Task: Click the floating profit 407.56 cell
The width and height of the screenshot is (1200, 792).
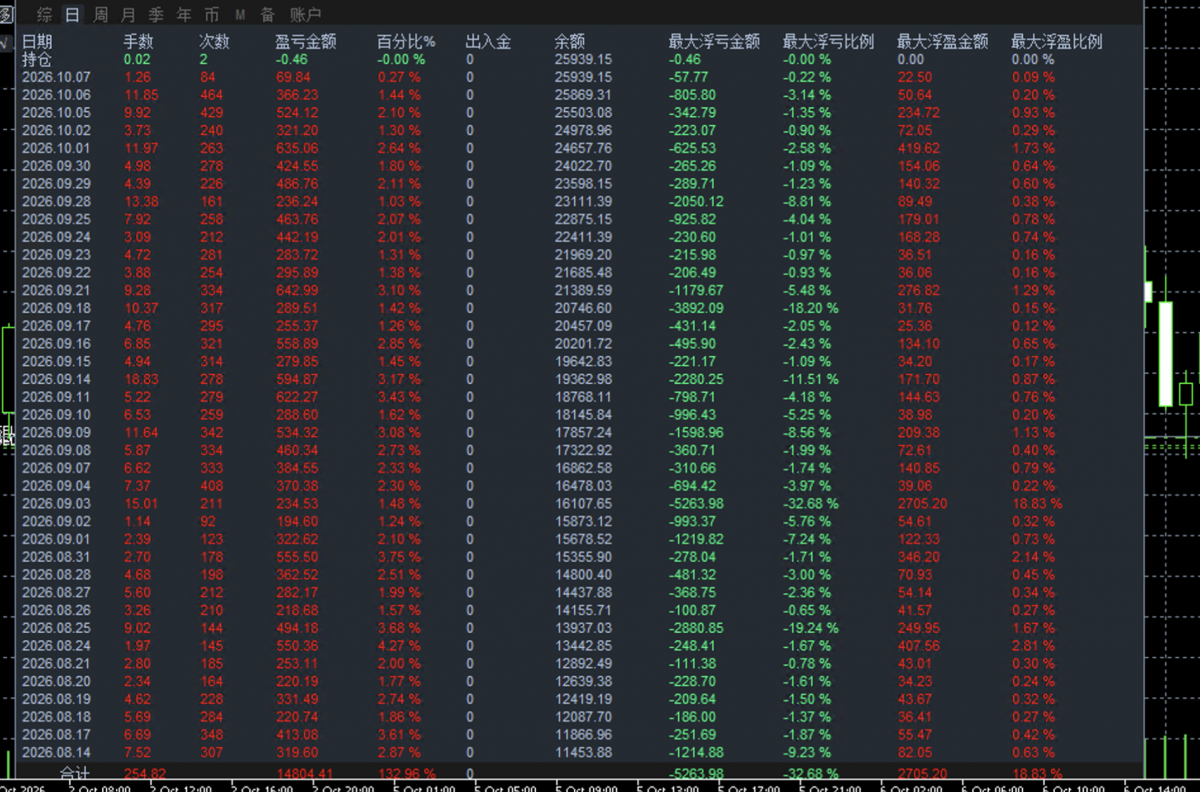Action: [919, 645]
